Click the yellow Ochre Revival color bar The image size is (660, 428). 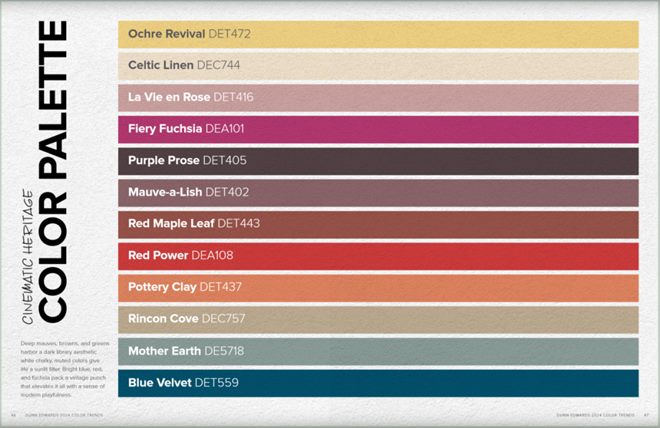tap(378, 34)
